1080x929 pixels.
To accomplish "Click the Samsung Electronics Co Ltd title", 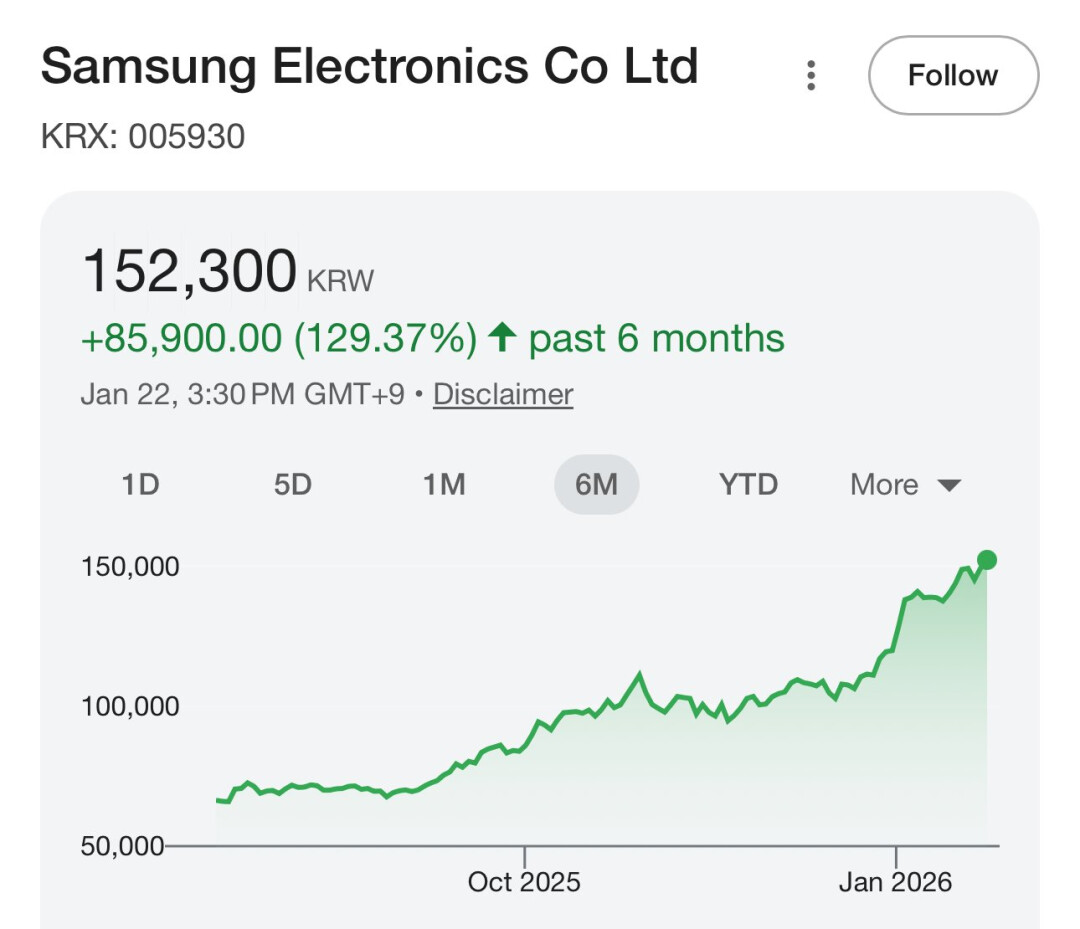I will (x=369, y=68).
